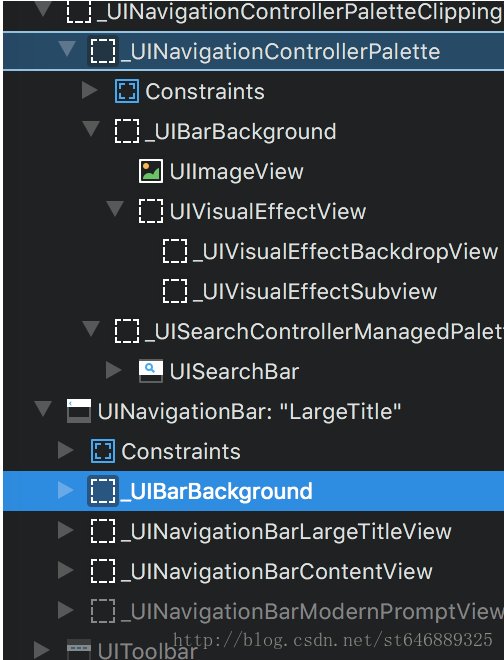Screen dimensions: 504x660
Task: Expand the UISearchBar disclosure triangle
Action: click(113, 370)
